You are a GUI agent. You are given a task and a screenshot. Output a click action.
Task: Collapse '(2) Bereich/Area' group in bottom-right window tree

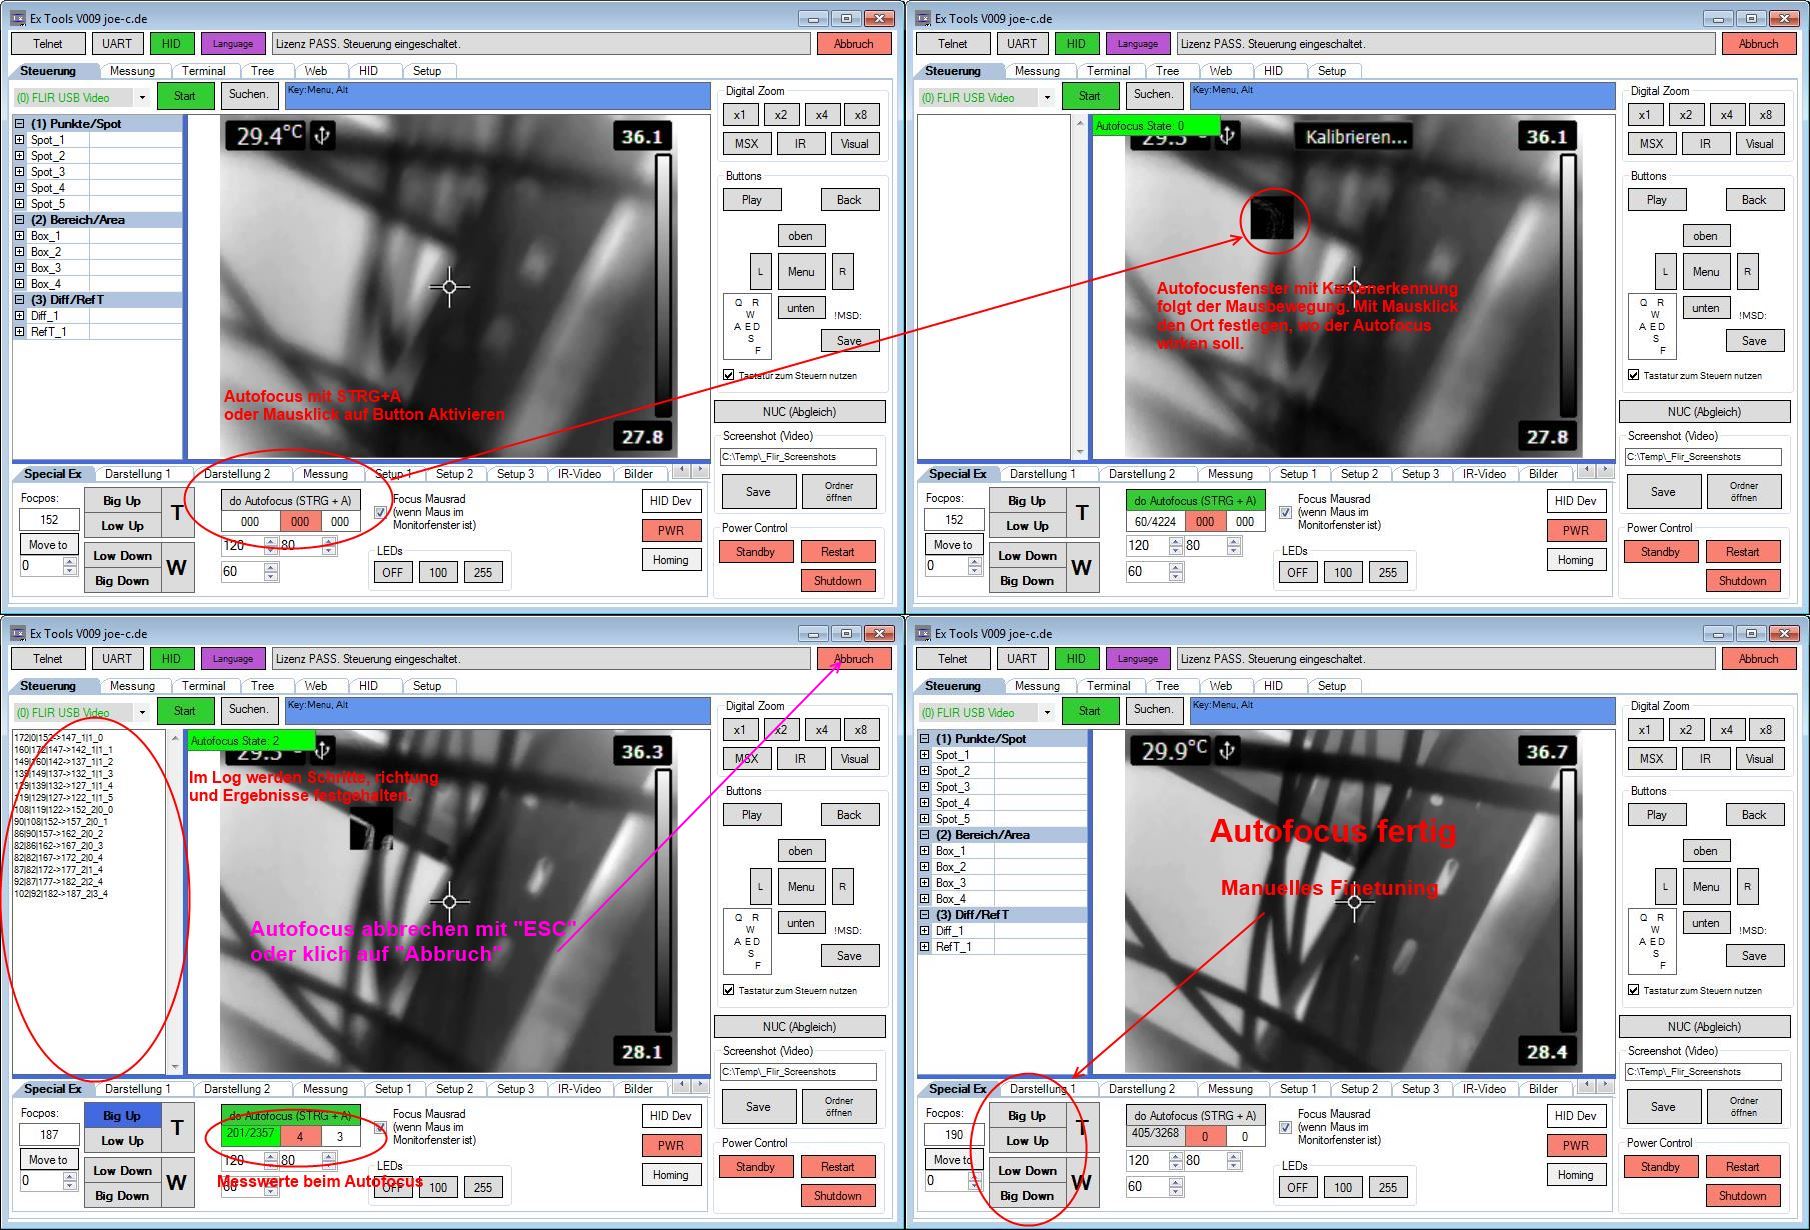pos(924,835)
